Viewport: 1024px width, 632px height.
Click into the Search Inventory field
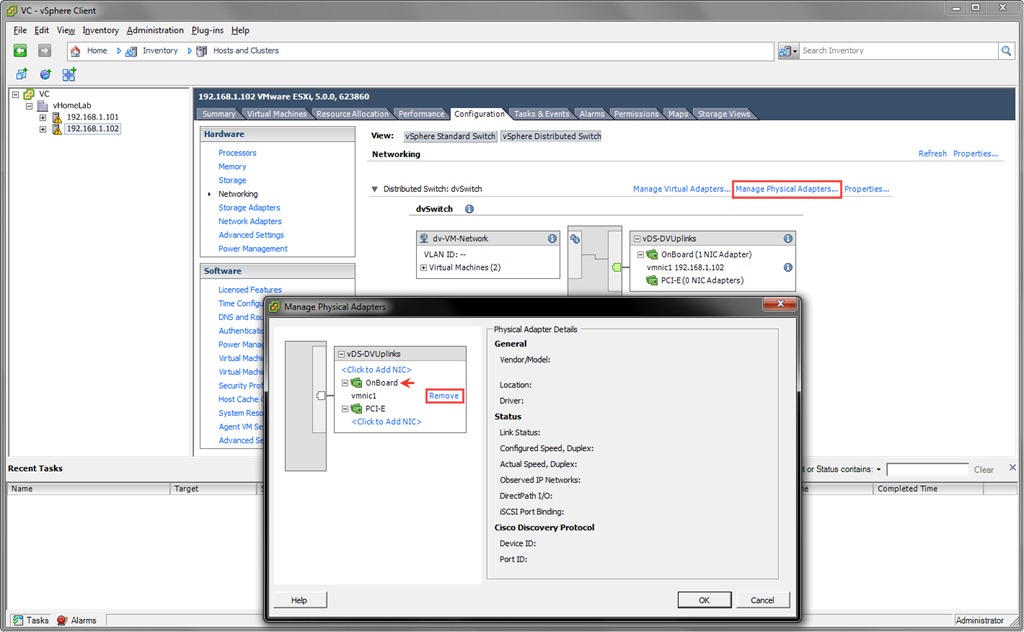[898, 50]
